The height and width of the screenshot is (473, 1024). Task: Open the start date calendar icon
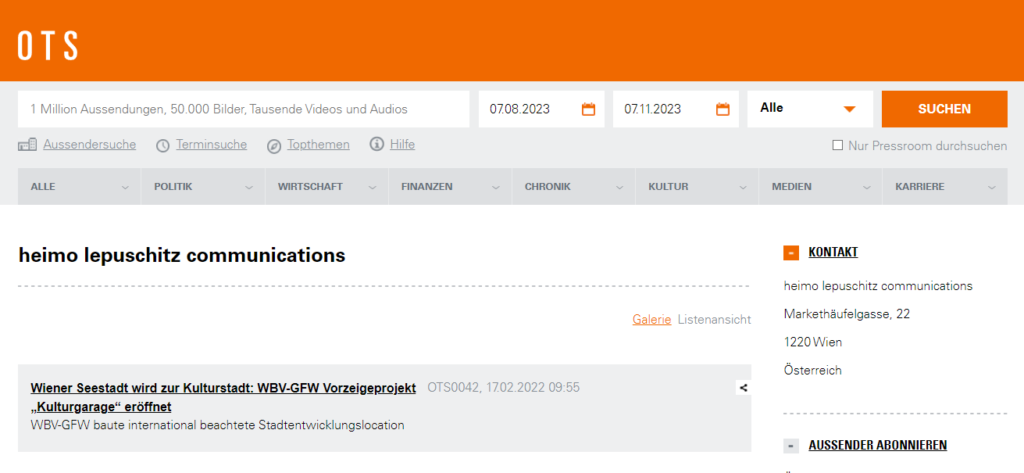588,109
